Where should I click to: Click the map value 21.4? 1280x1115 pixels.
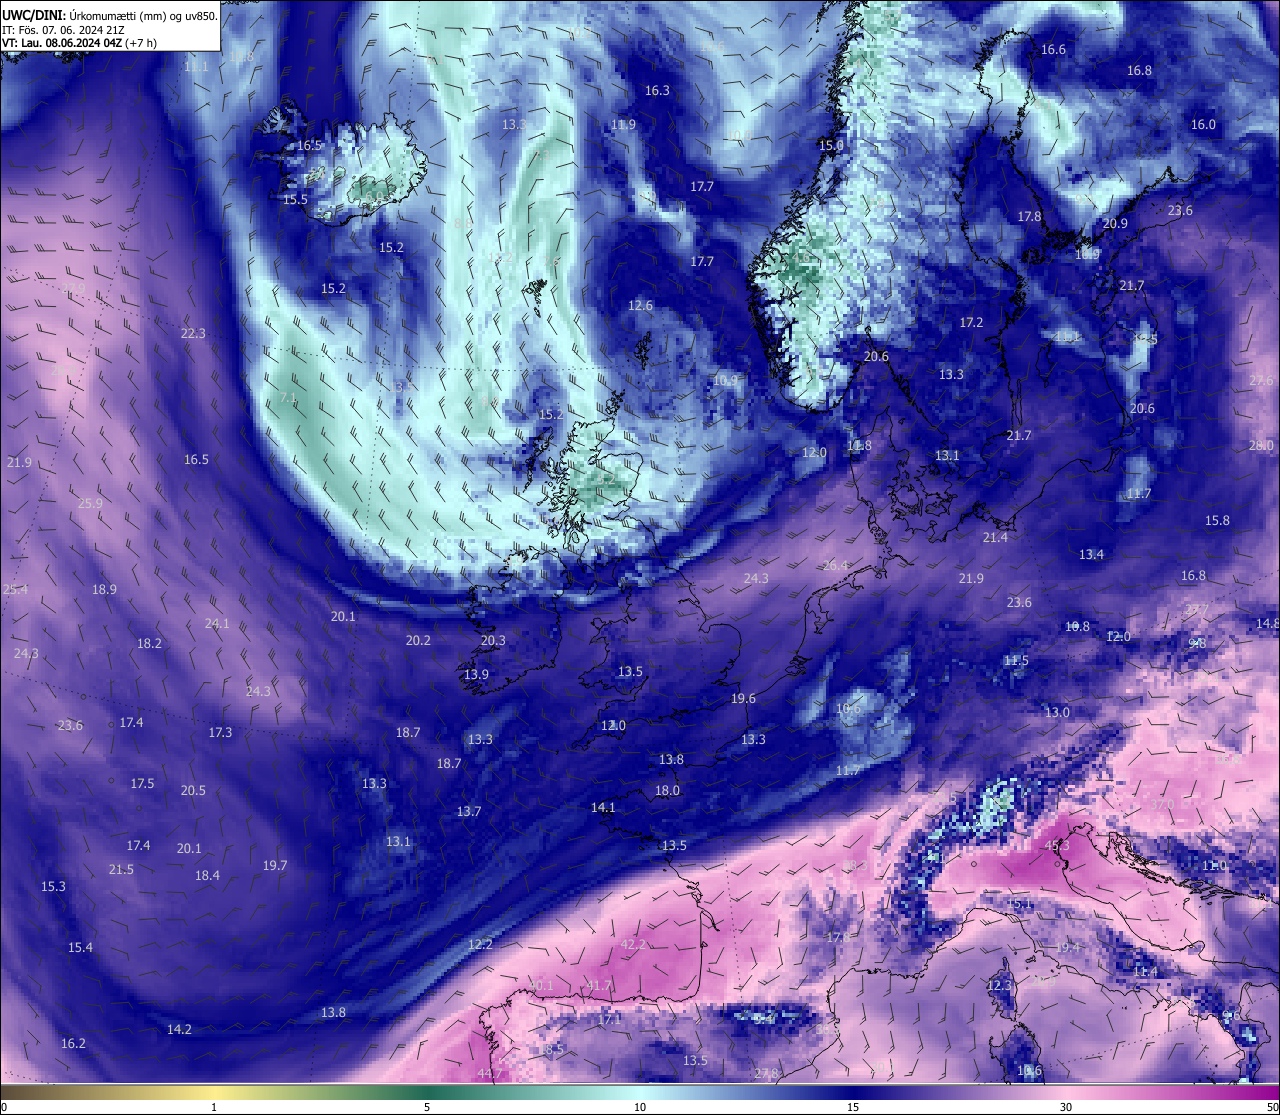[x=995, y=538]
